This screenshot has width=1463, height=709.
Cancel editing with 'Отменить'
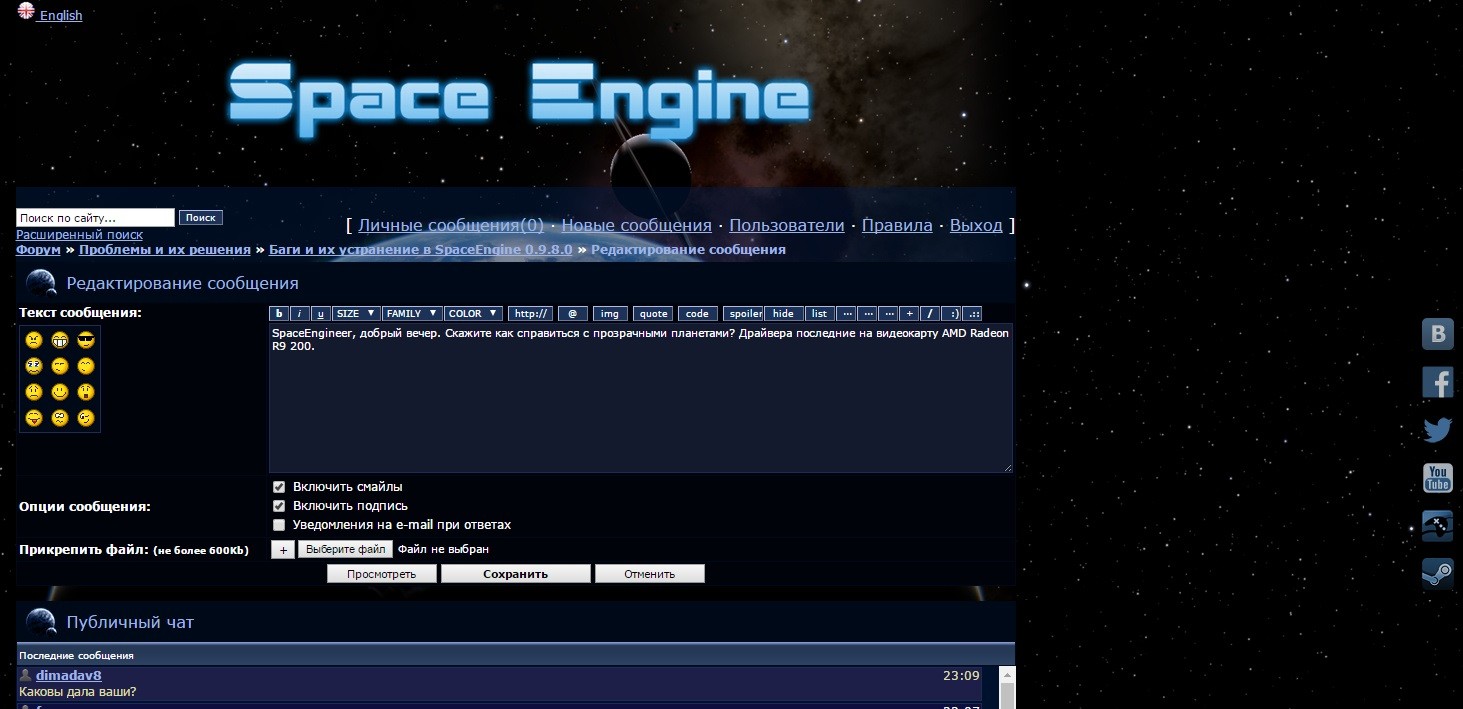coord(650,574)
